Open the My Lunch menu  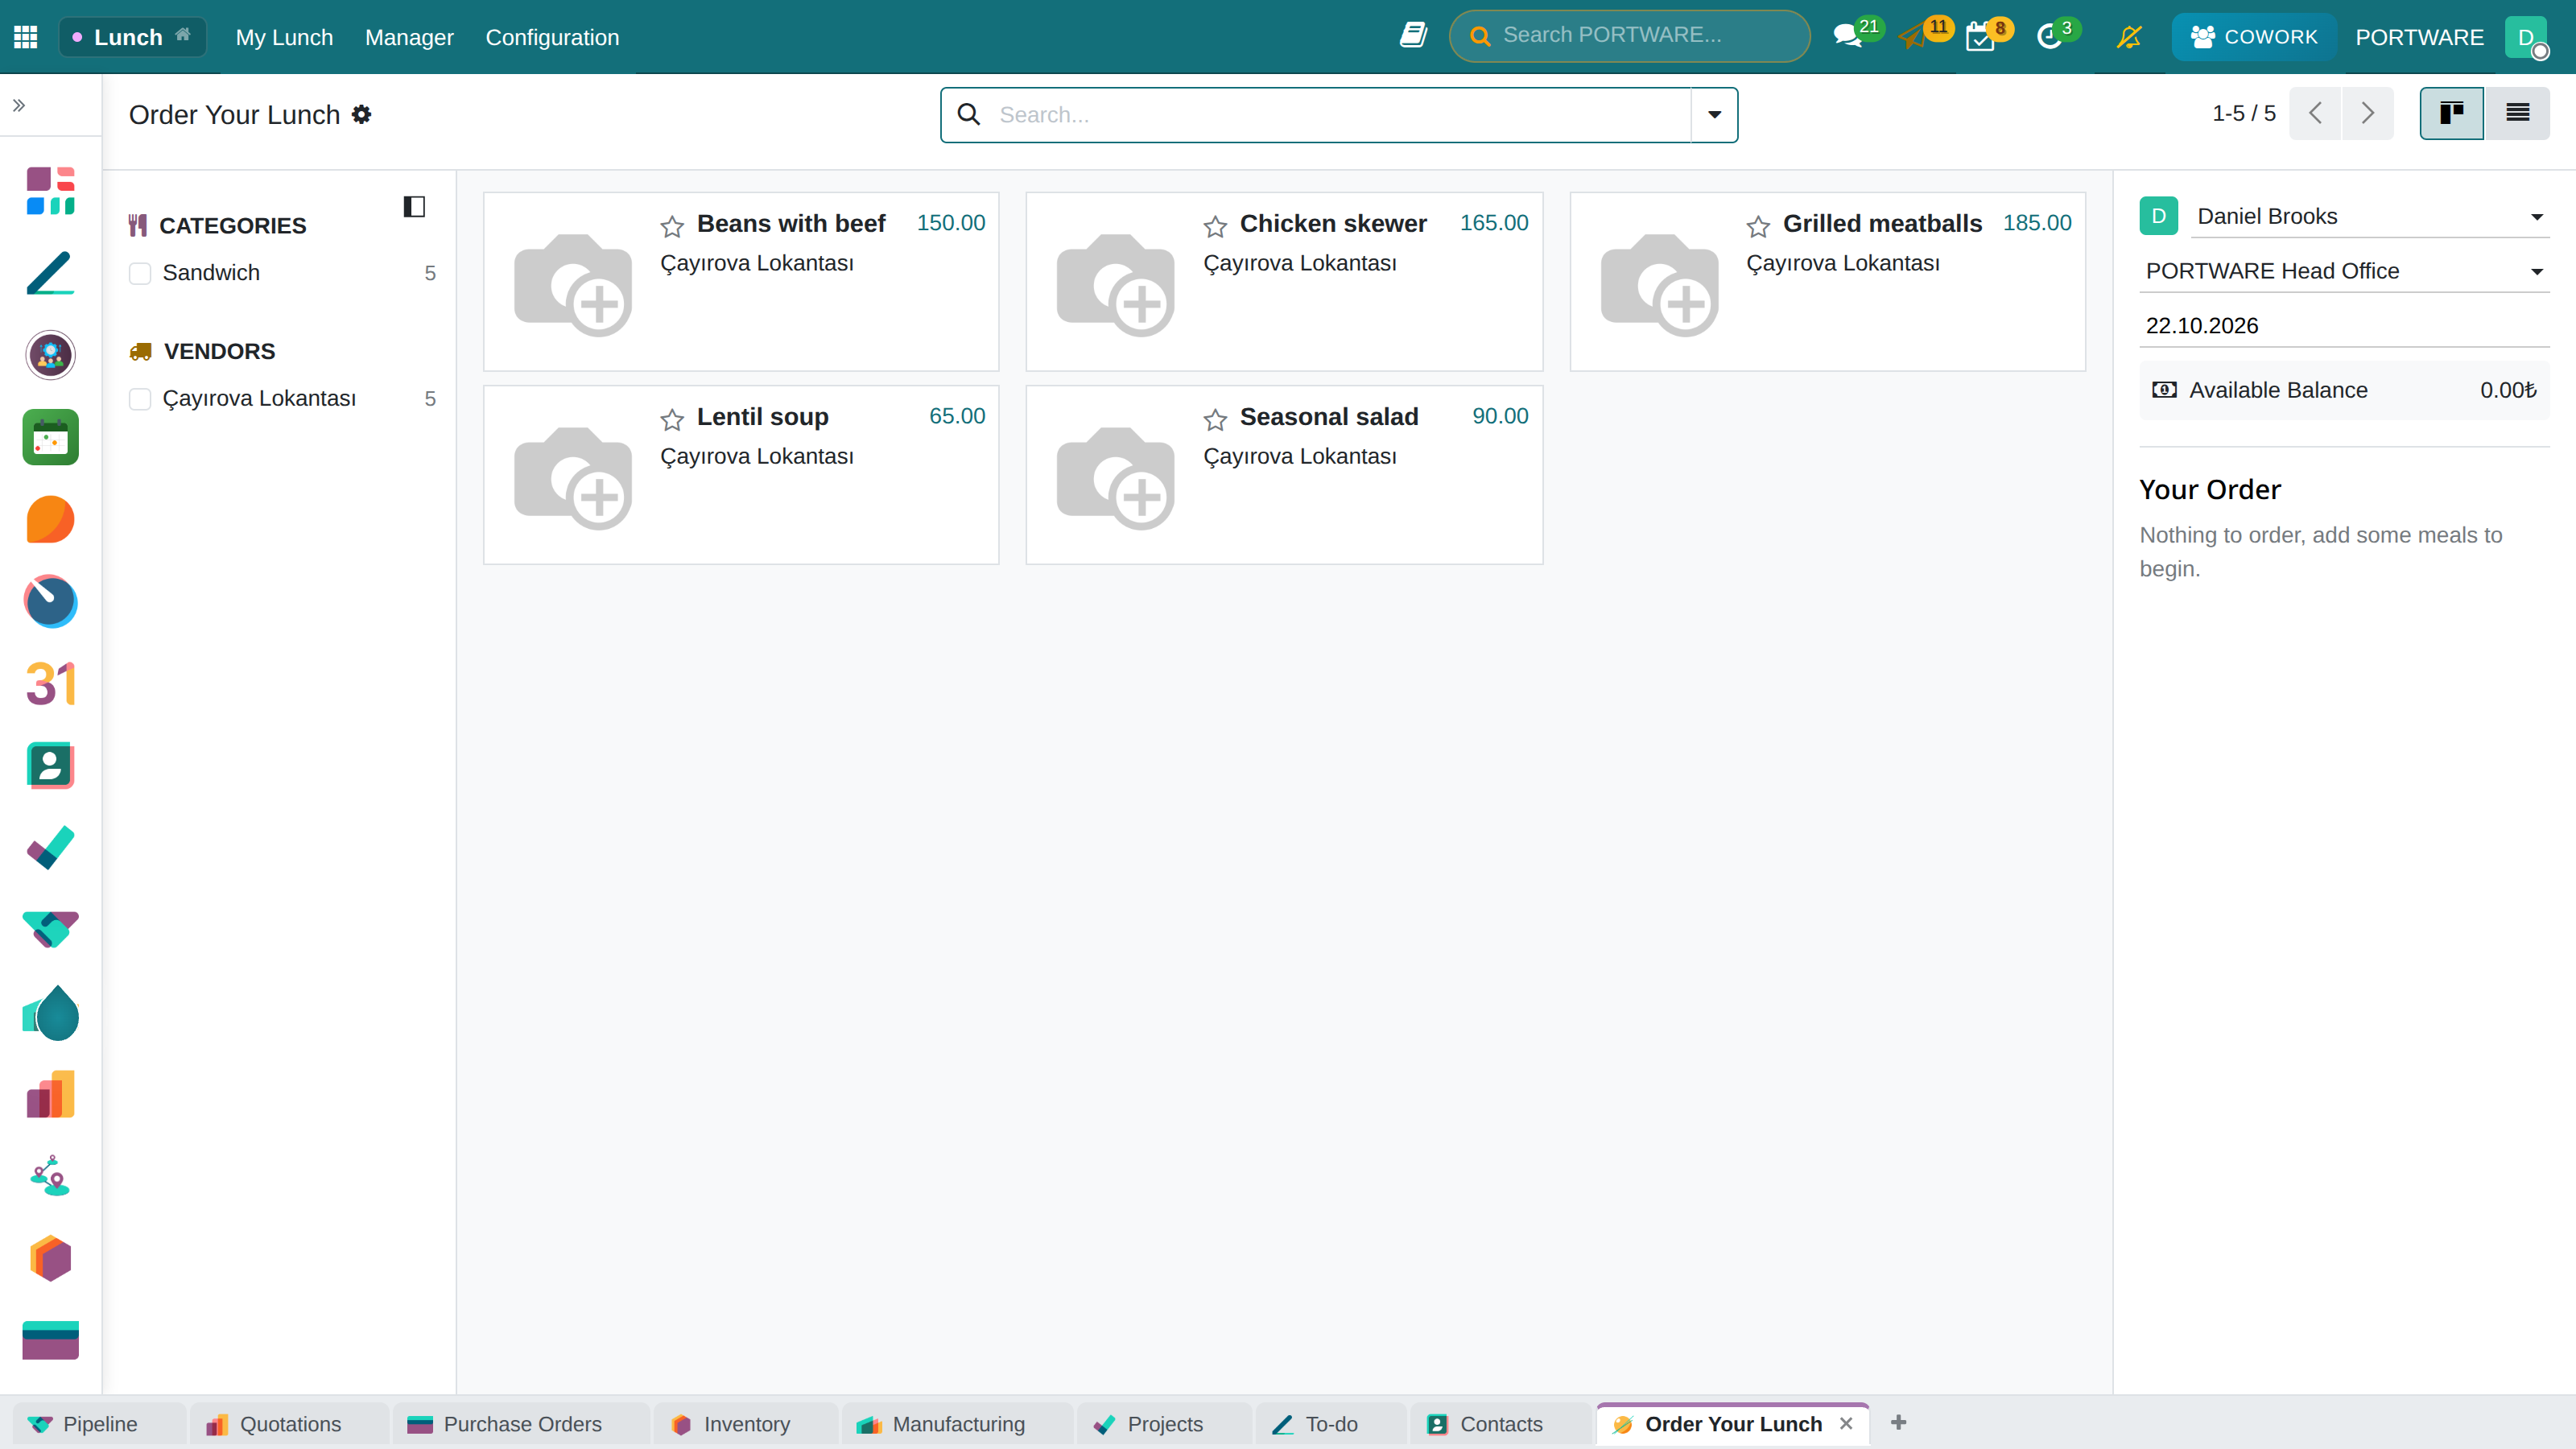coord(284,37)
